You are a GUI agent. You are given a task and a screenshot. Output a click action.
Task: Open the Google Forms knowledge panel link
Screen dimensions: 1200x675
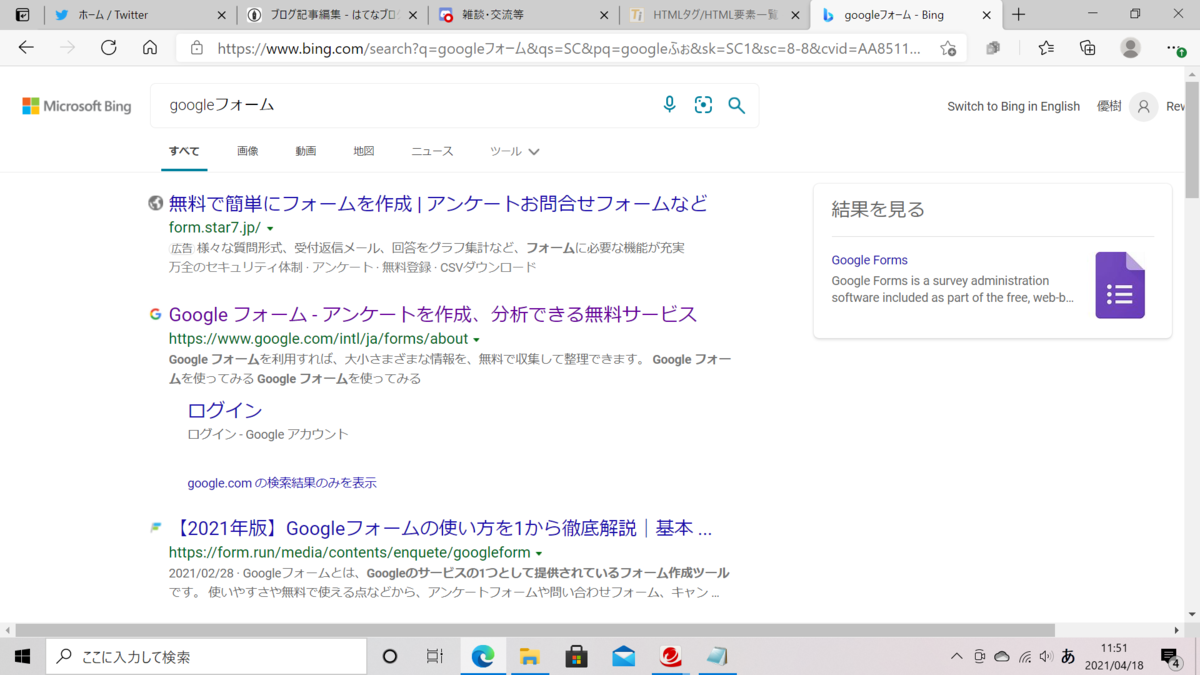[x=869, y=259]
